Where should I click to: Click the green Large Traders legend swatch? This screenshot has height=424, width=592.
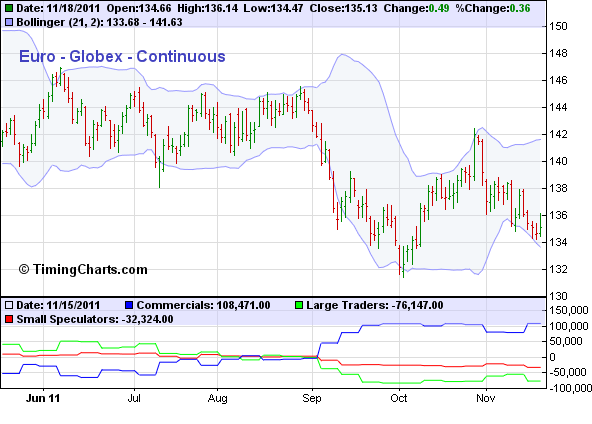coord(299,305)
